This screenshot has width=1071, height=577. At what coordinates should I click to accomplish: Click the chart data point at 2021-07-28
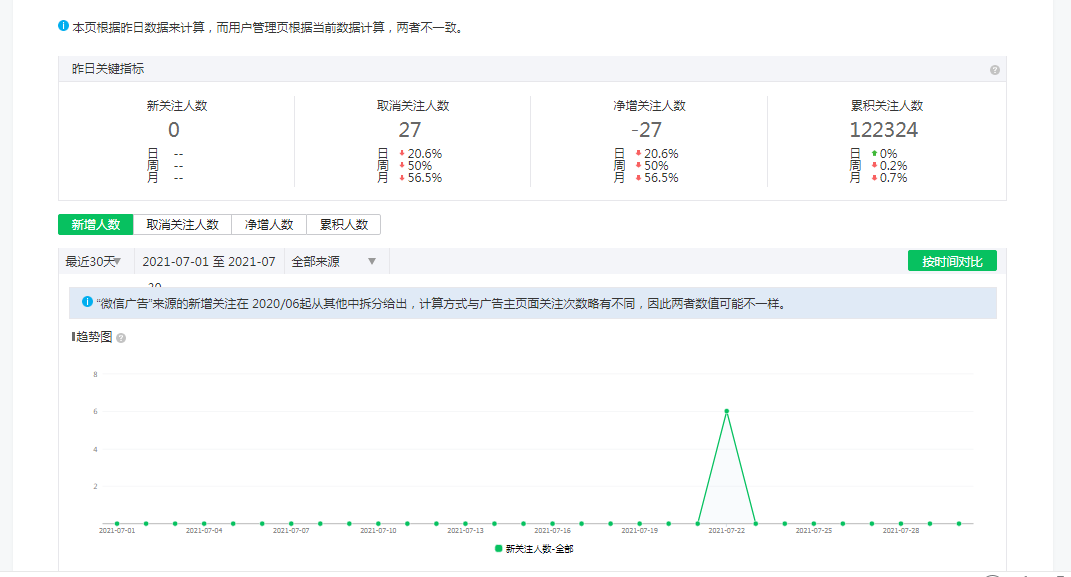[x=901, y=523]
